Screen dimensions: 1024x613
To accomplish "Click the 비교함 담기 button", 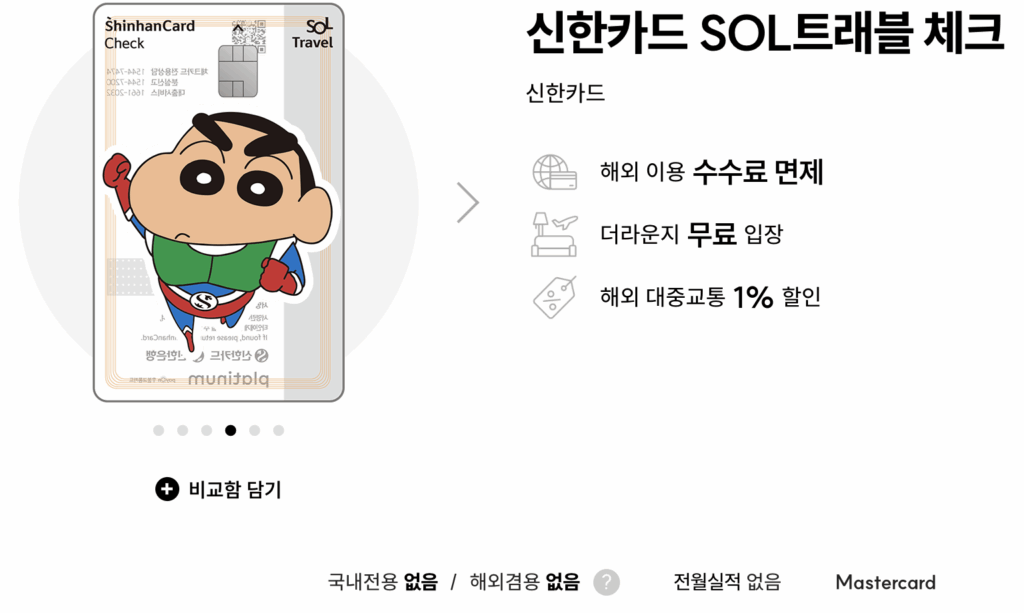I will 218,489.
